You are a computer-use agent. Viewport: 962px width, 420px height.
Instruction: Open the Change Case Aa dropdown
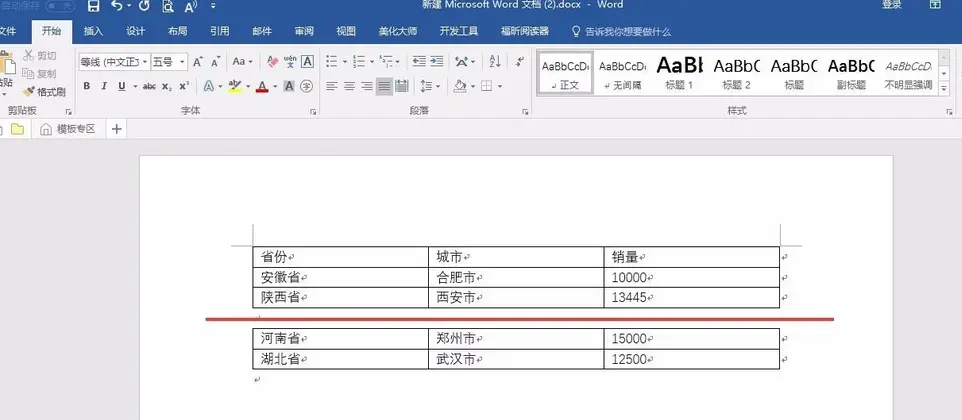tap(242, 62)
